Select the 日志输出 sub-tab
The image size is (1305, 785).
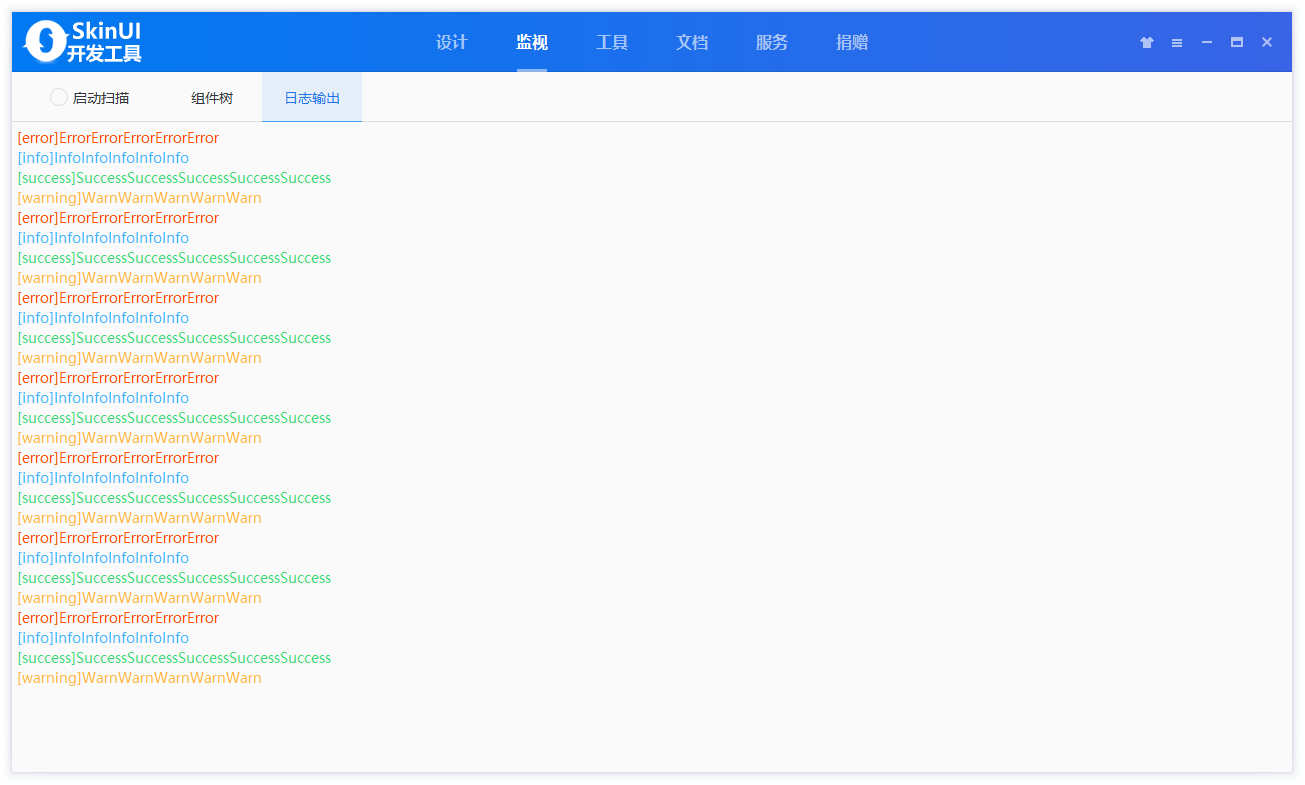pos(312,97)
